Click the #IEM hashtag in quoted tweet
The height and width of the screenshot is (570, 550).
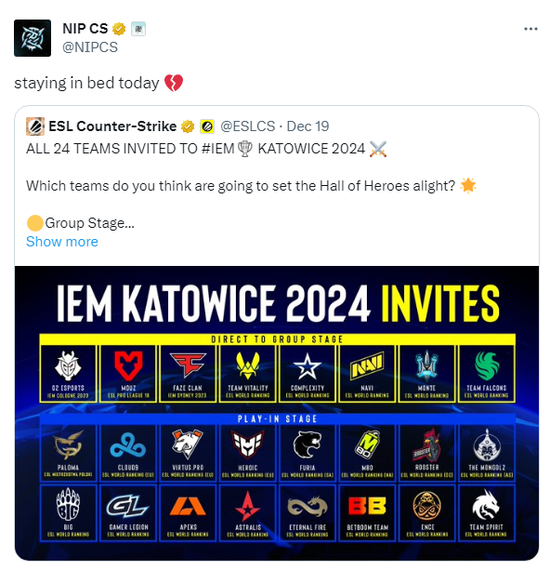[x=218, y=149]
